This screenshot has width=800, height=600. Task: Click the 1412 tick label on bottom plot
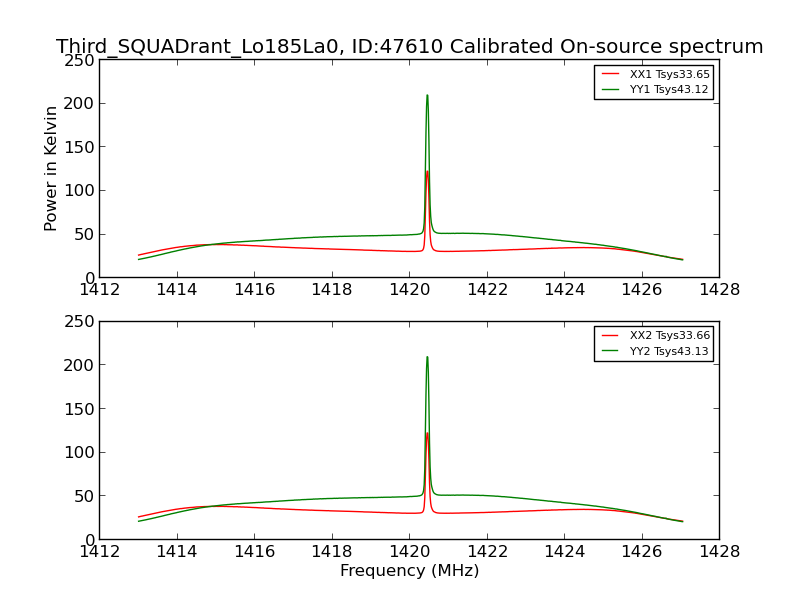coord(99,552)
